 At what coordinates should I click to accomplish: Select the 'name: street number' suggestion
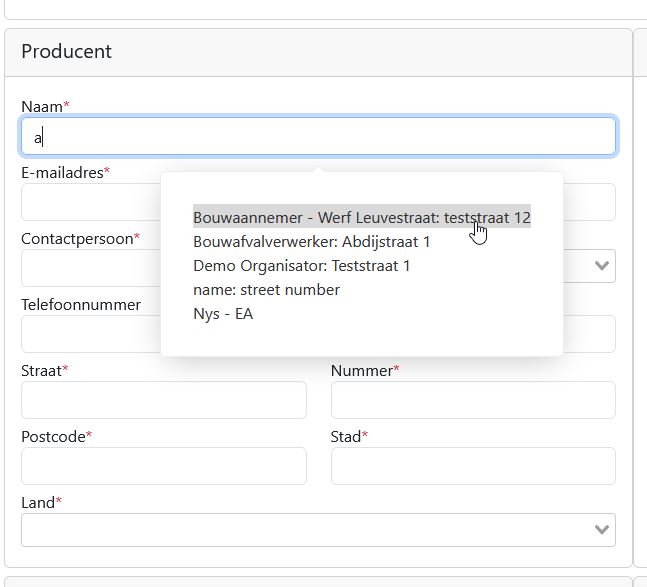click(x=266, y=290)
